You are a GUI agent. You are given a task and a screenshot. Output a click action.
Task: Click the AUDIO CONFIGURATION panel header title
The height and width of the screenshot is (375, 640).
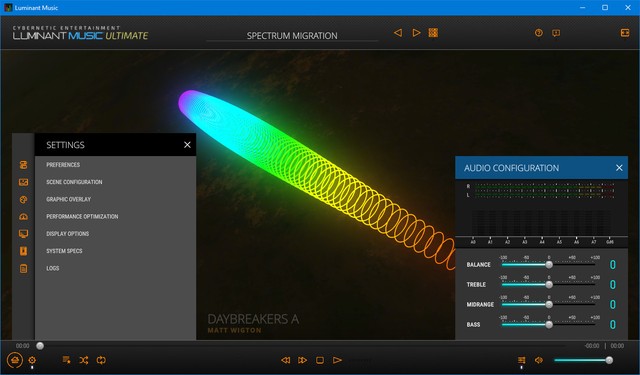[511, 168]
